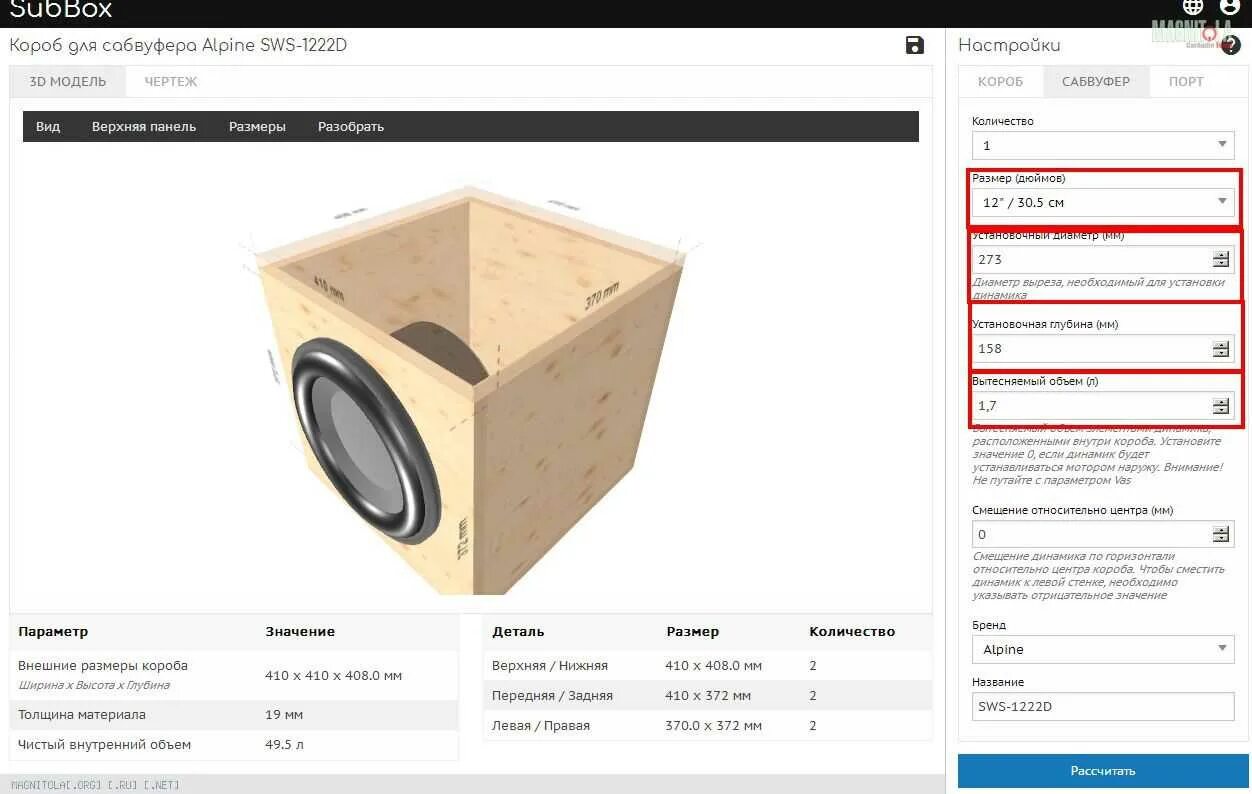Screen dimensions: 1252x794
Task: Click the Передняя / Задняя detail row
Action: click(708, 695)
